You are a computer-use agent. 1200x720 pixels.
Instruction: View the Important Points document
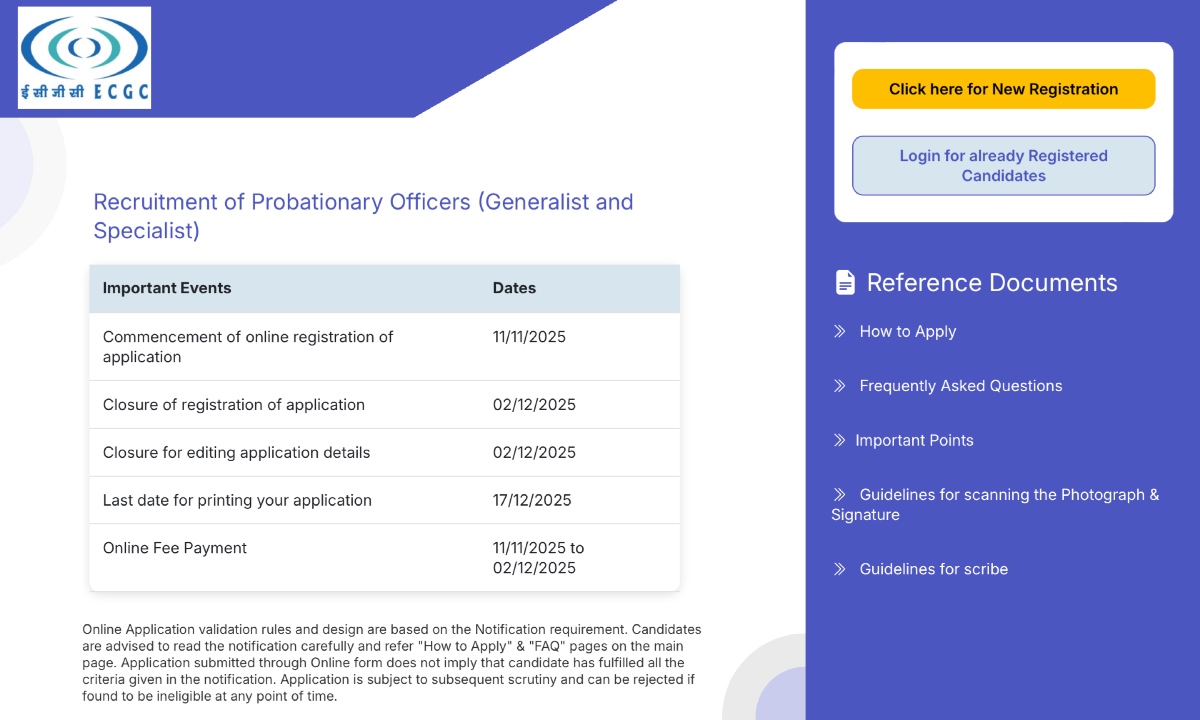(x=914, y=440)
